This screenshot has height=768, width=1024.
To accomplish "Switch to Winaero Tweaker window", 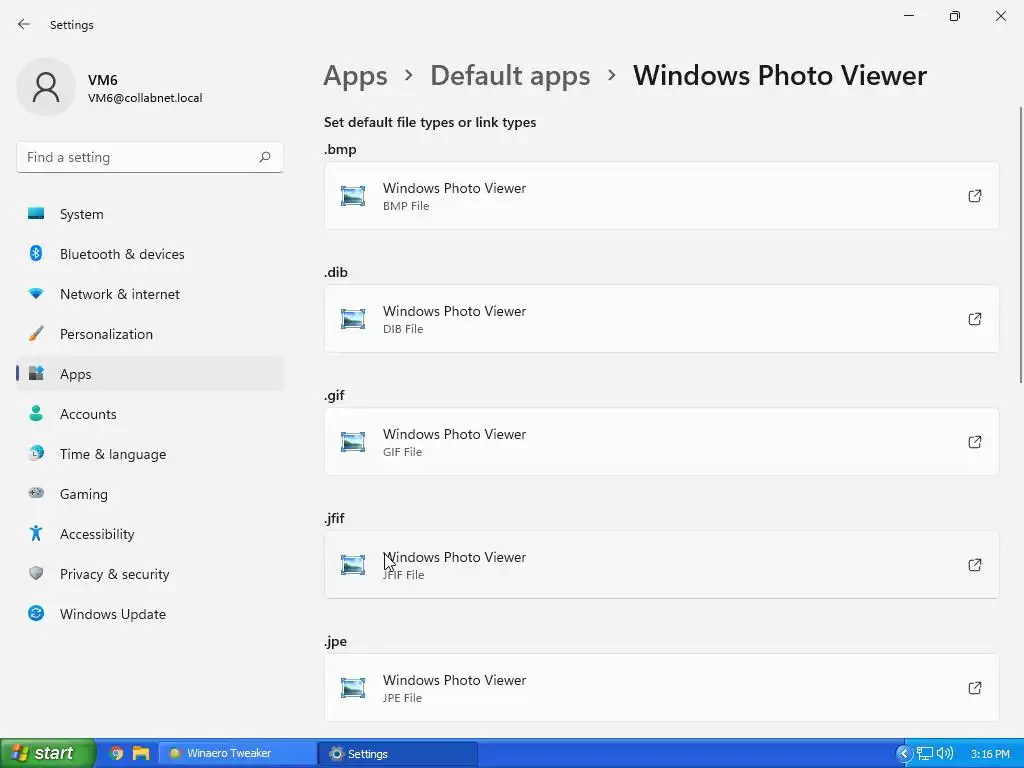I will point(238,753).
